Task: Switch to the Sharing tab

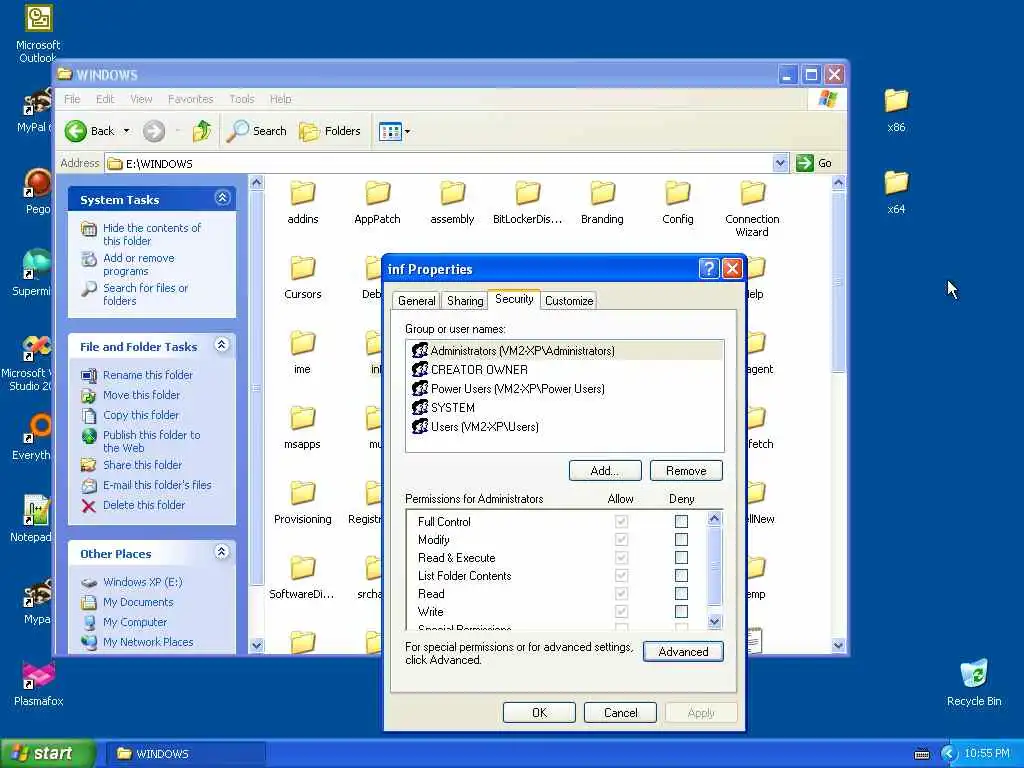Action: point(465,301)
